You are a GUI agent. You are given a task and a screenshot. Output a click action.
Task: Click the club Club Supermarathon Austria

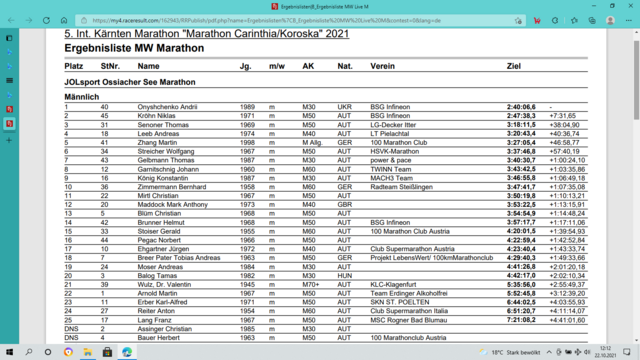tap(412, 249)
